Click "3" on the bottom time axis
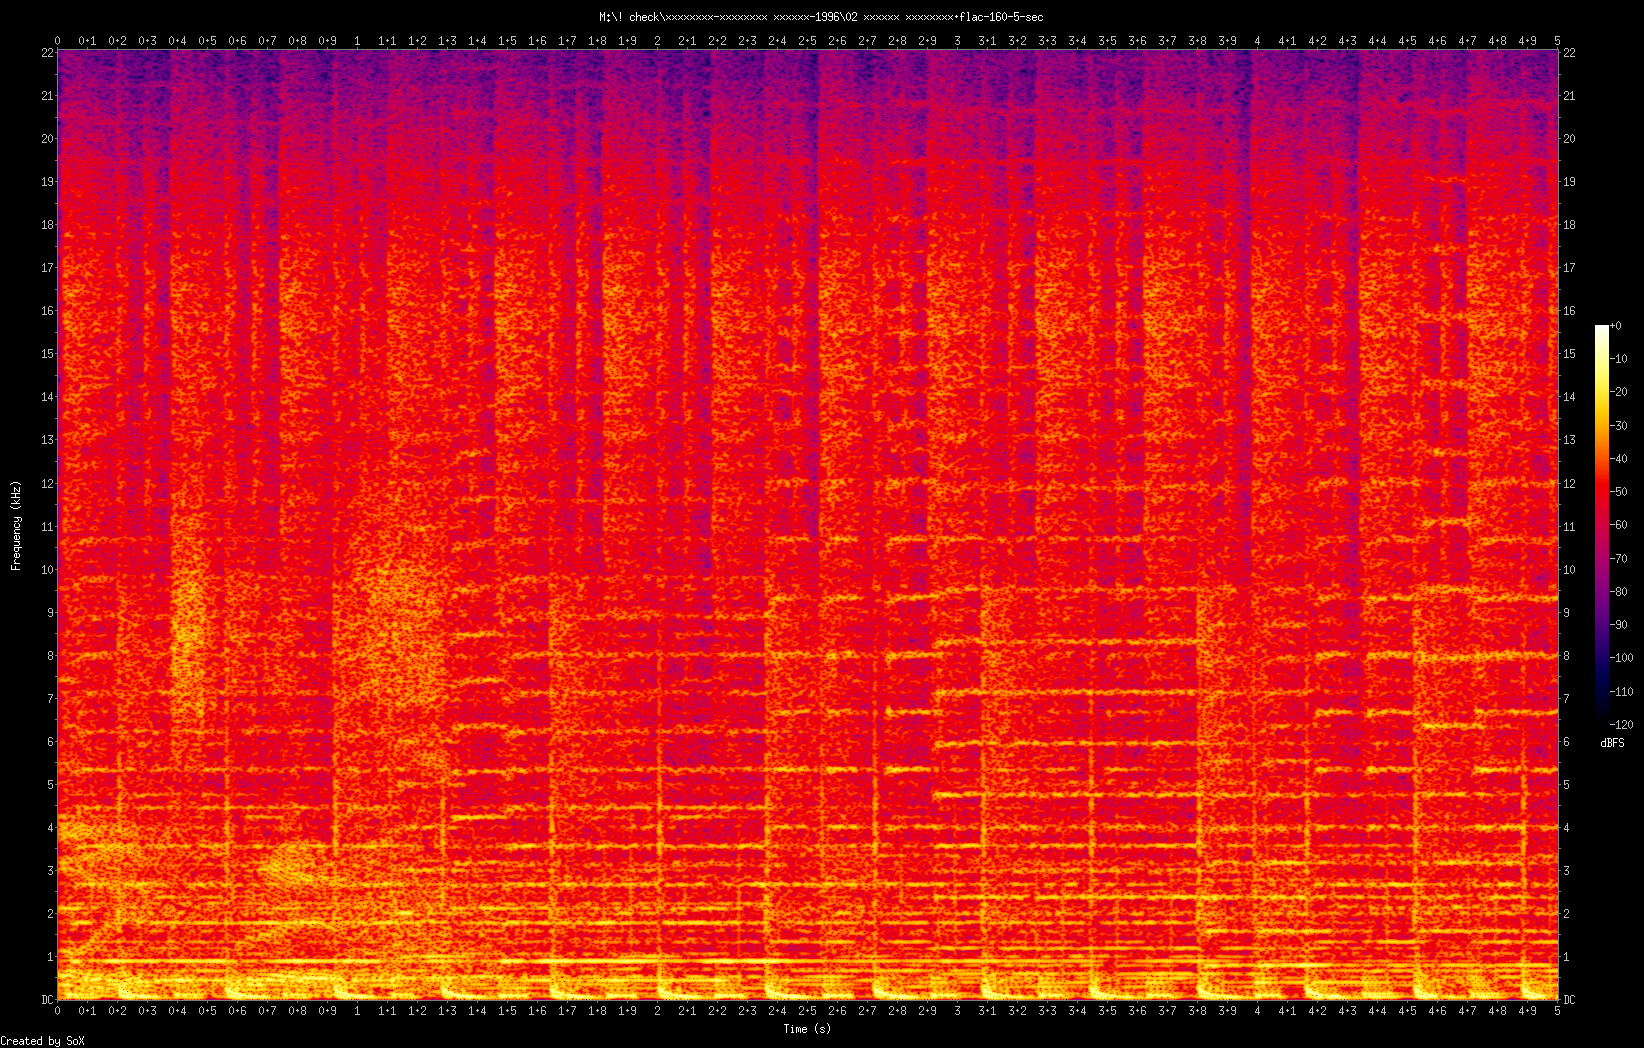This screenshot has height=1048, width=1644. (x=958, y=1011)
